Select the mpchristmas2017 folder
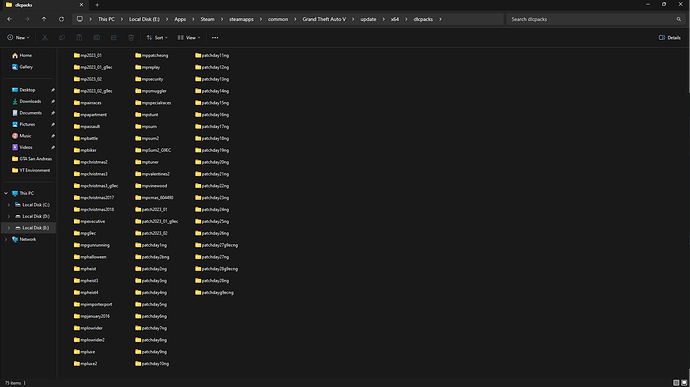Image resolution: width=690 pixels, height=387 pixels. click(94, 198)
